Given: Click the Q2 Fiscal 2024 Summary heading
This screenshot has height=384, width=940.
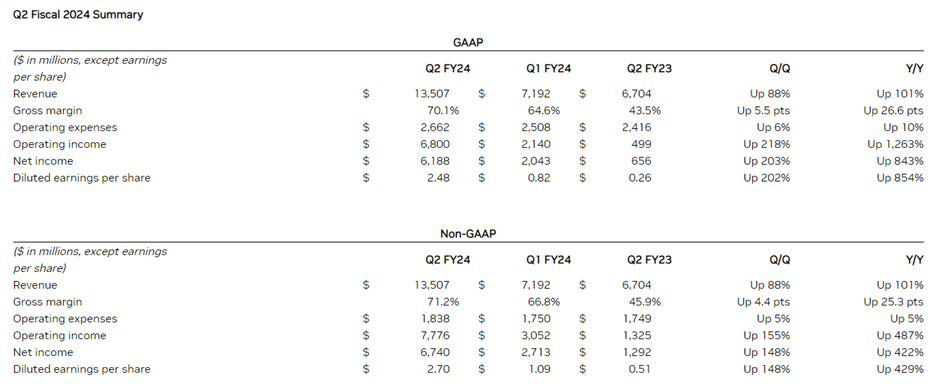Looking at the screenshot, I should point(78,14).
